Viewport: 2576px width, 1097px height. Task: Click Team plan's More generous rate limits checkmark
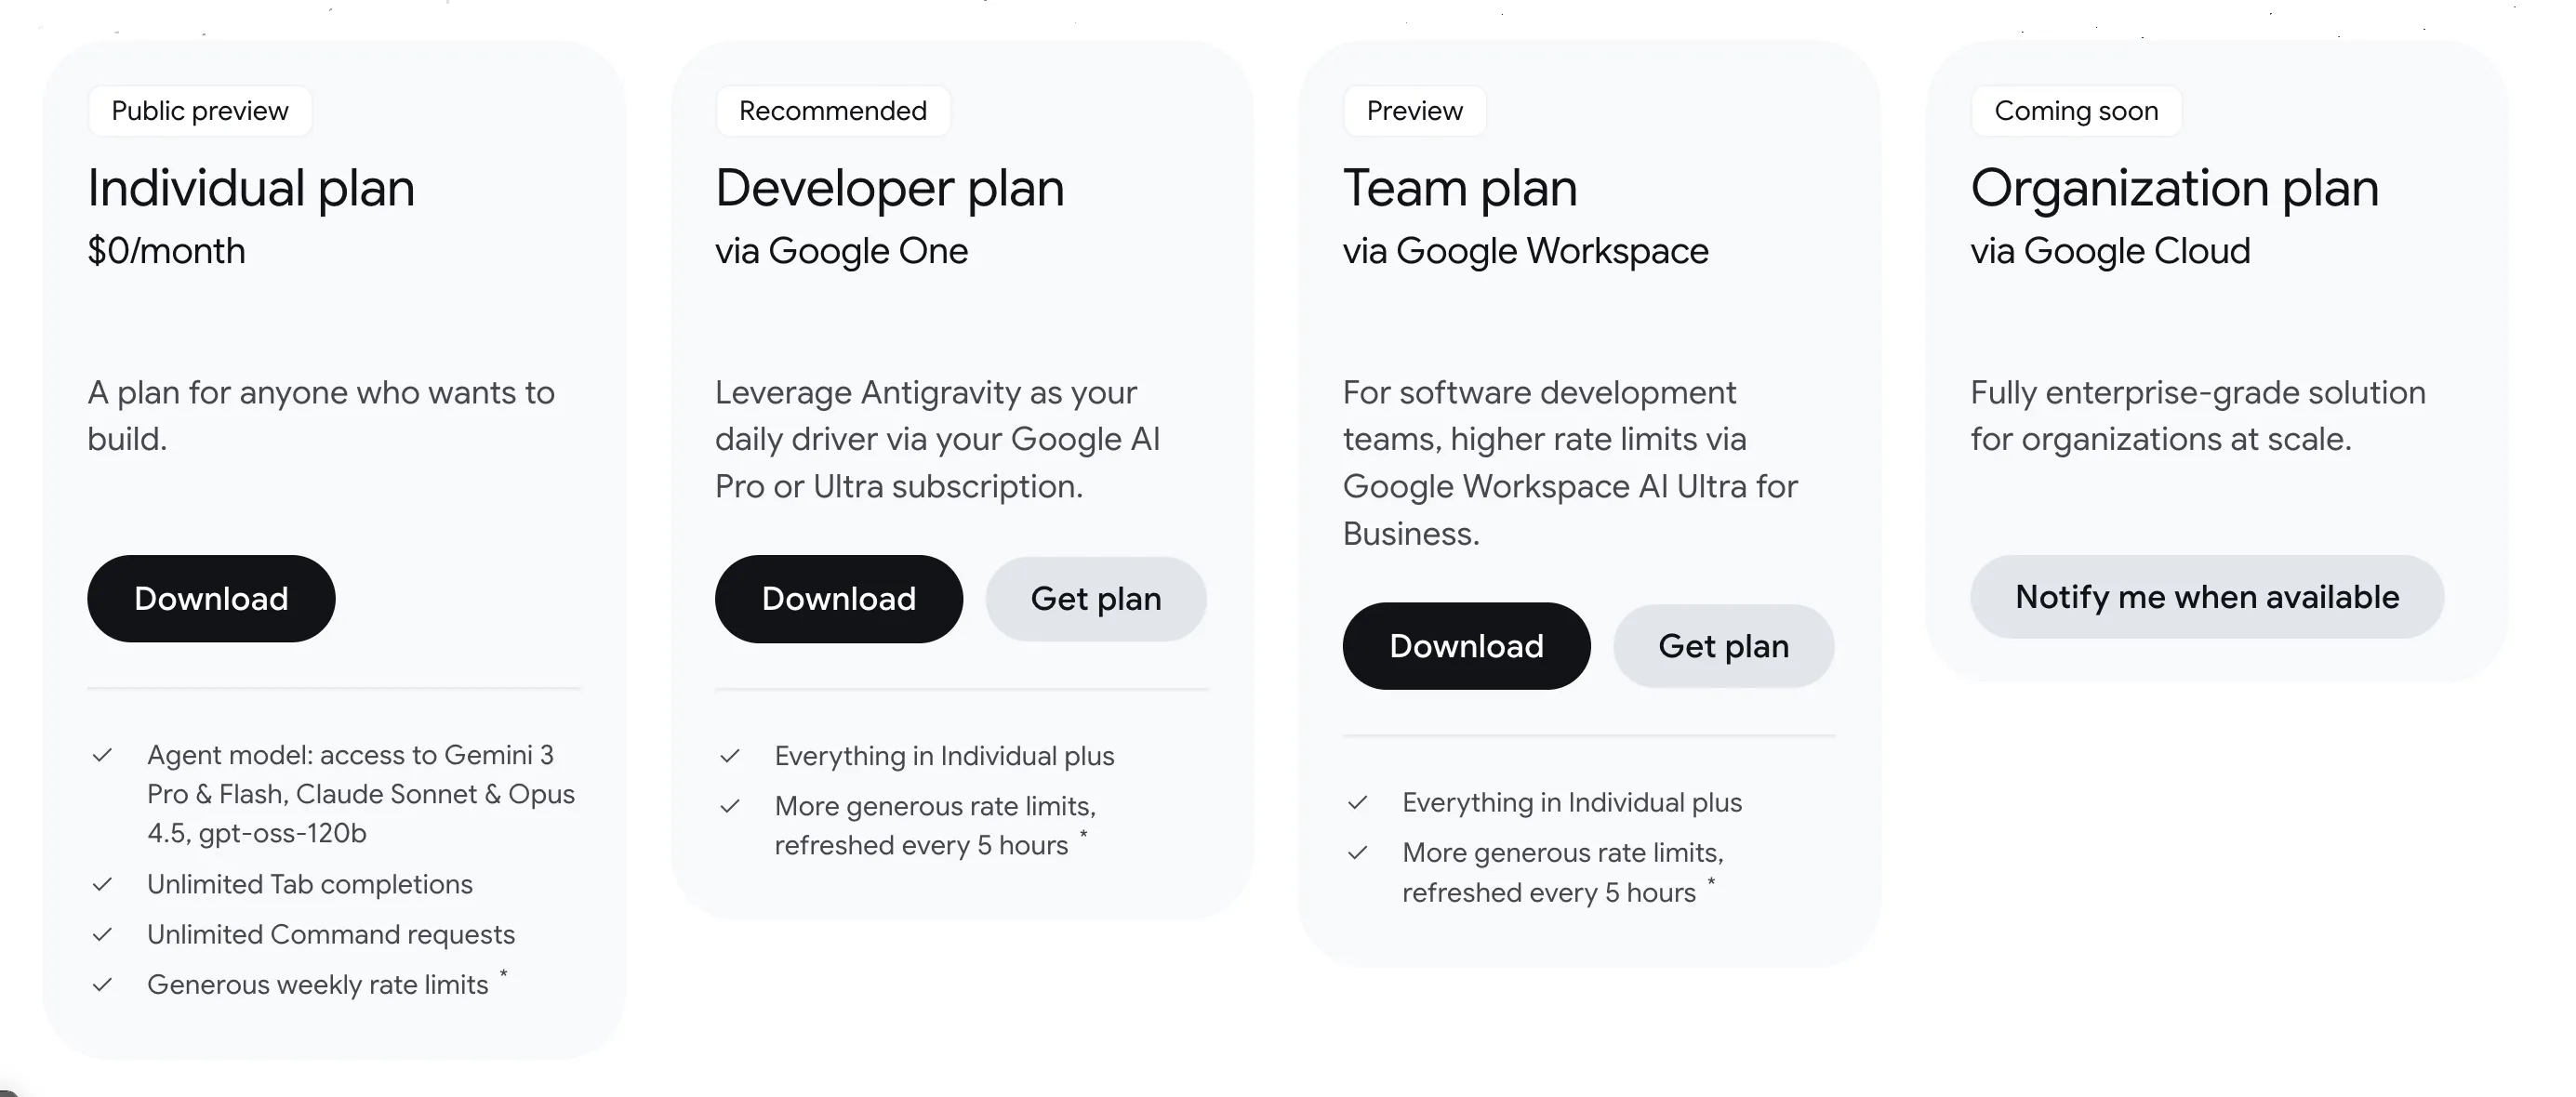[x=1357, y=853]
